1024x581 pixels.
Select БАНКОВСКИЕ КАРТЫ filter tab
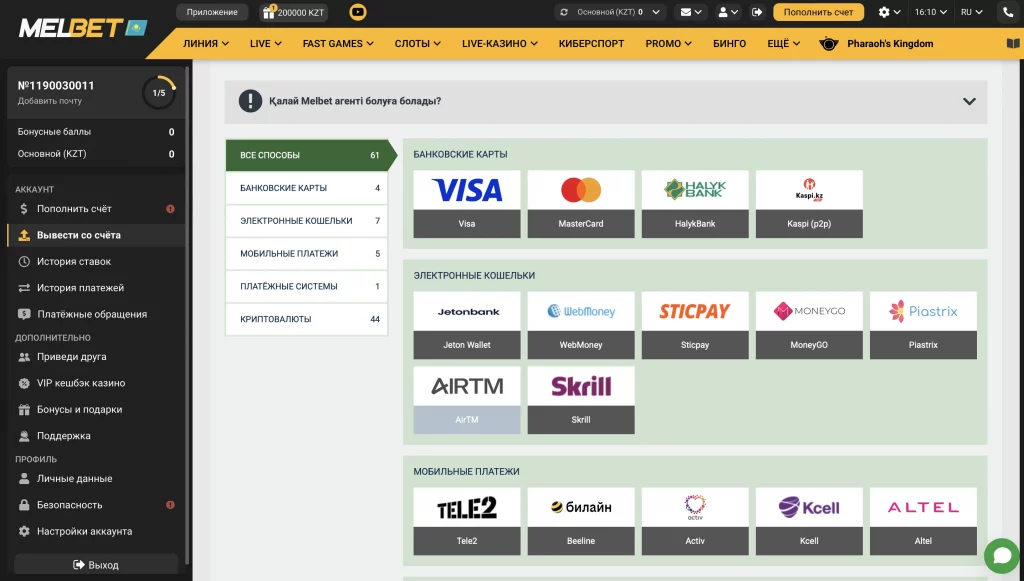click(306, 188)
